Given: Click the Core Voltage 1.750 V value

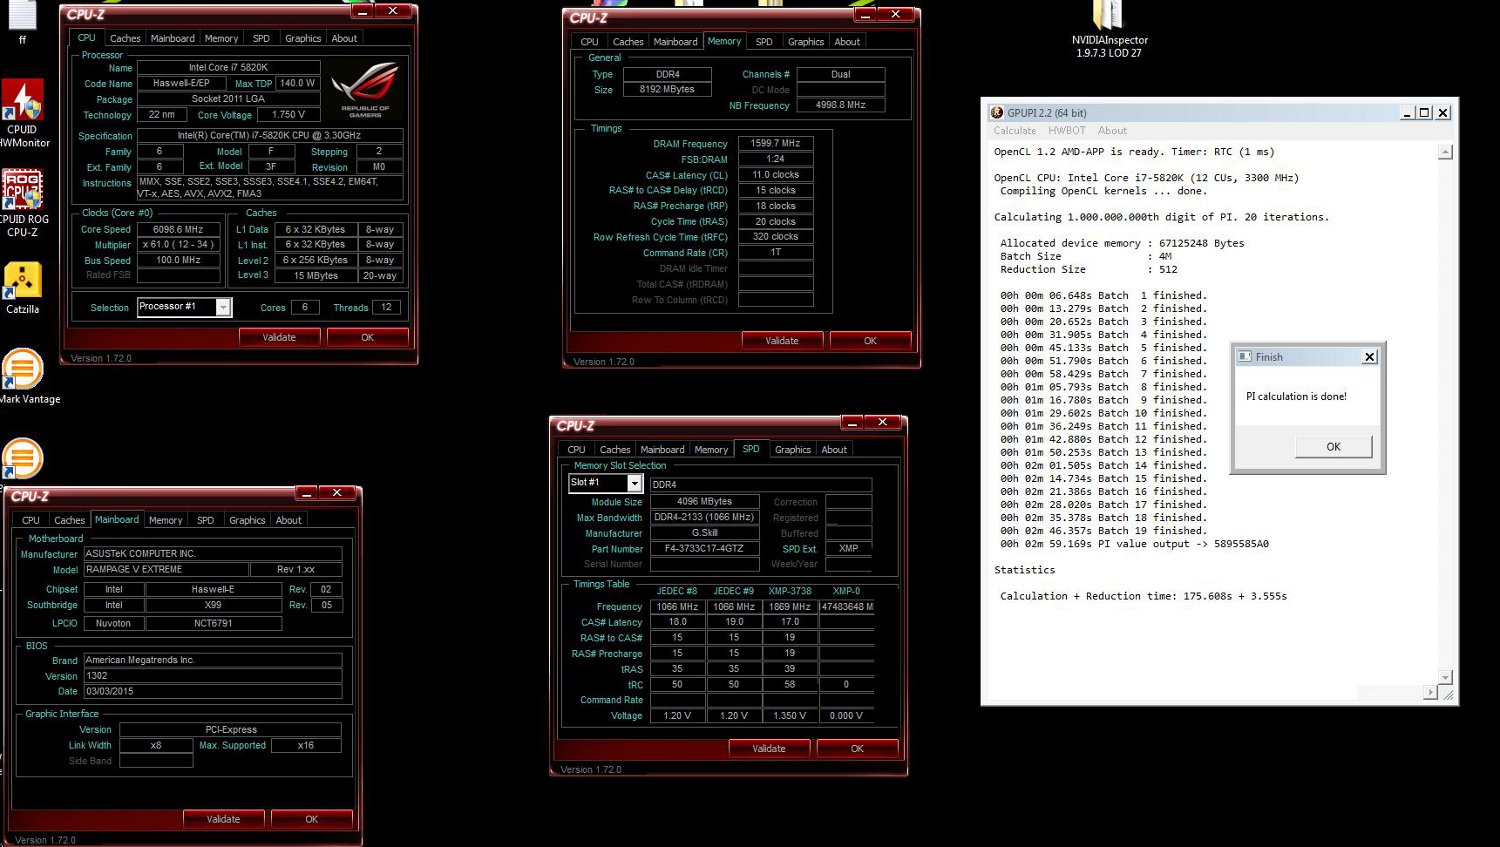Looking at the screenshot, I should 288,114.
